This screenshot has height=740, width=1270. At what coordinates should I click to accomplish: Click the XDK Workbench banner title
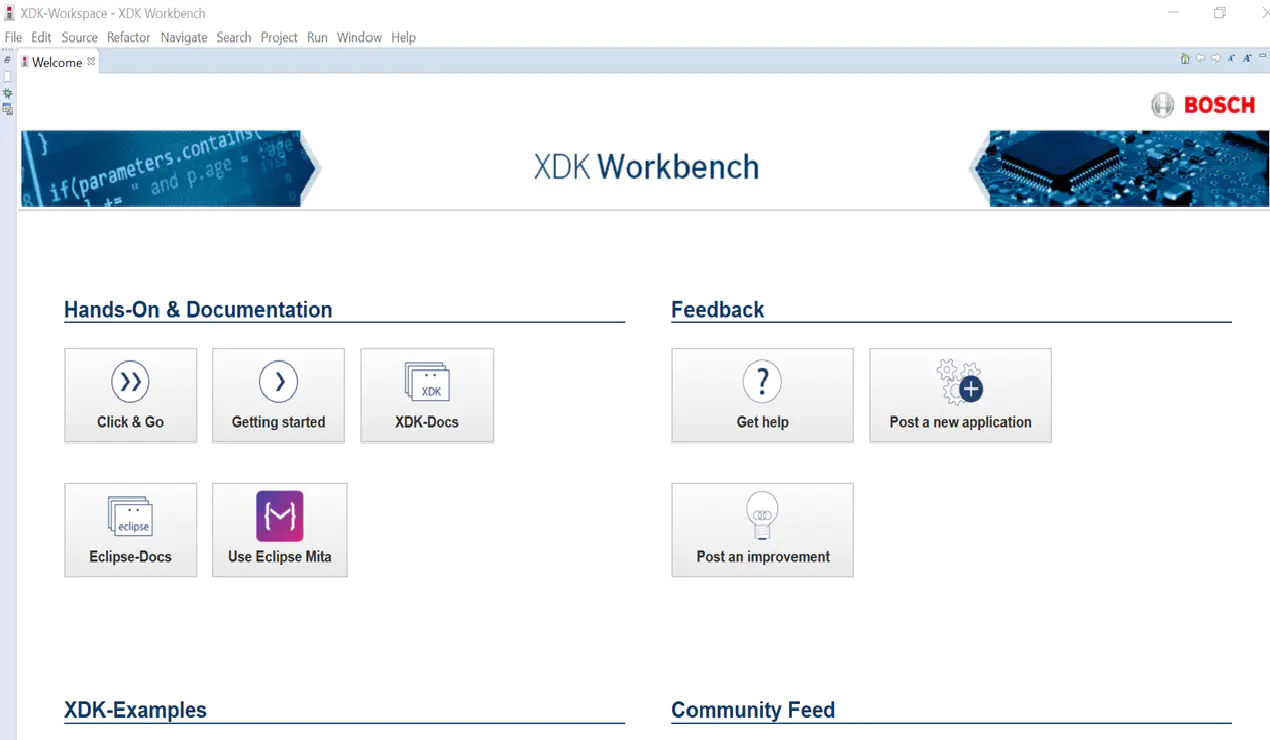point(646,167)
